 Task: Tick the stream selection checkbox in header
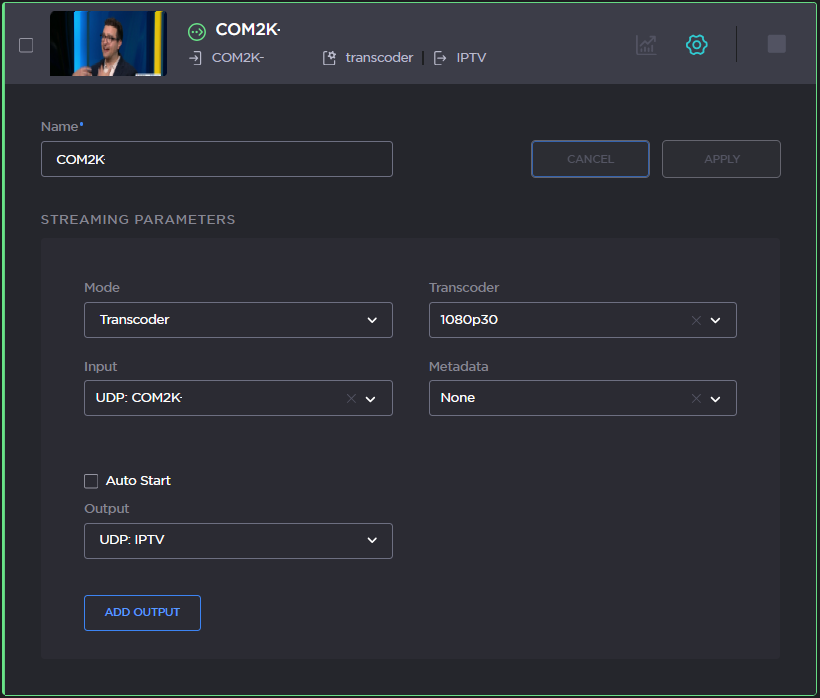click(x=26, y=45)
